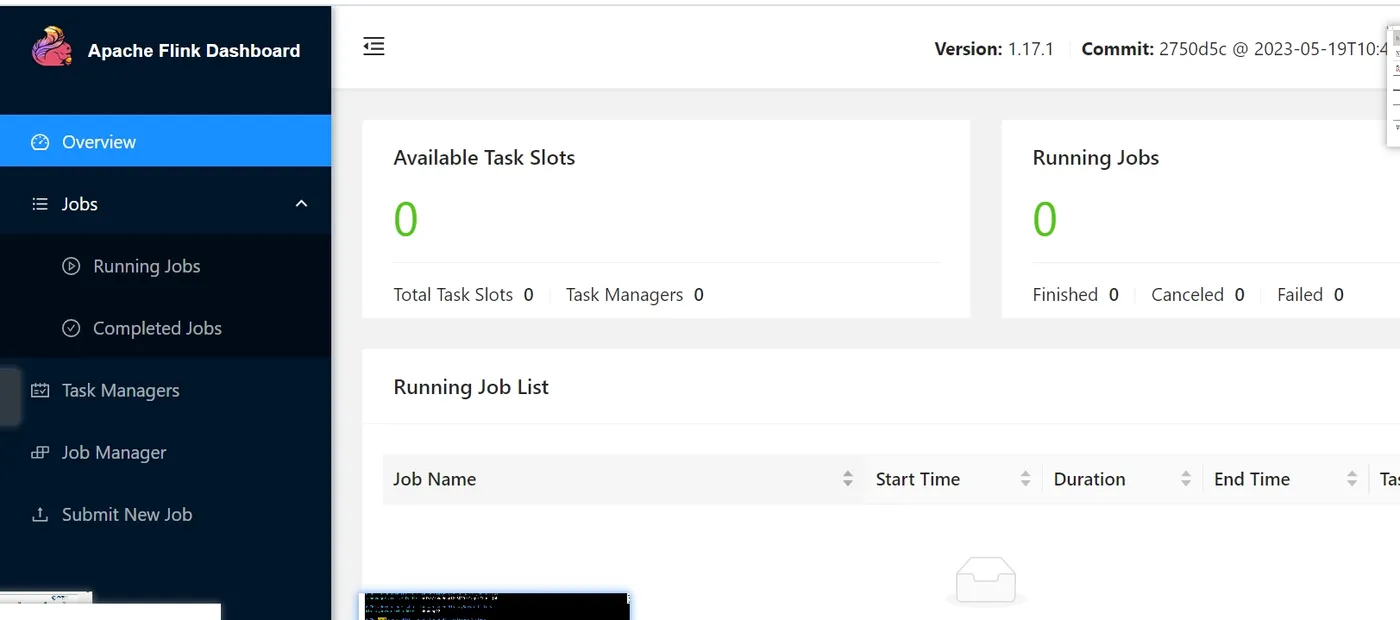1400x620 pixels.
Task: Click the Completed Jobs check-circle icon
Action: click(x=71, y=328)
